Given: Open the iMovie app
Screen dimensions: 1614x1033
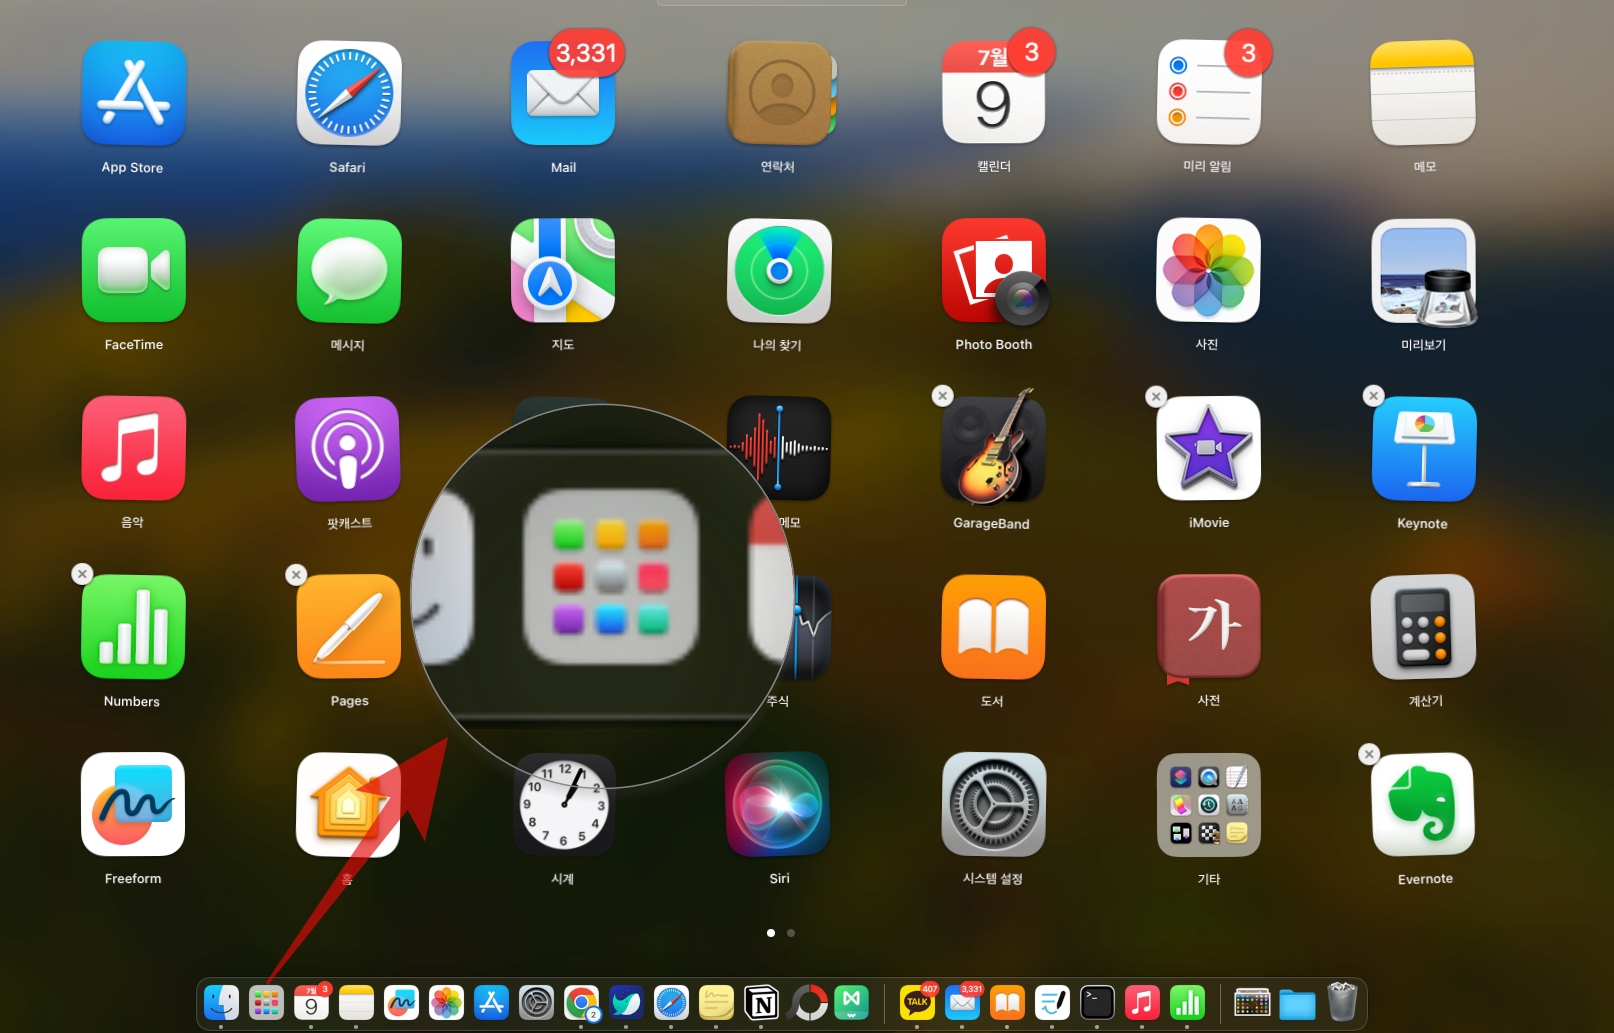Looking at the screenshot, I should pos(1208,449).
